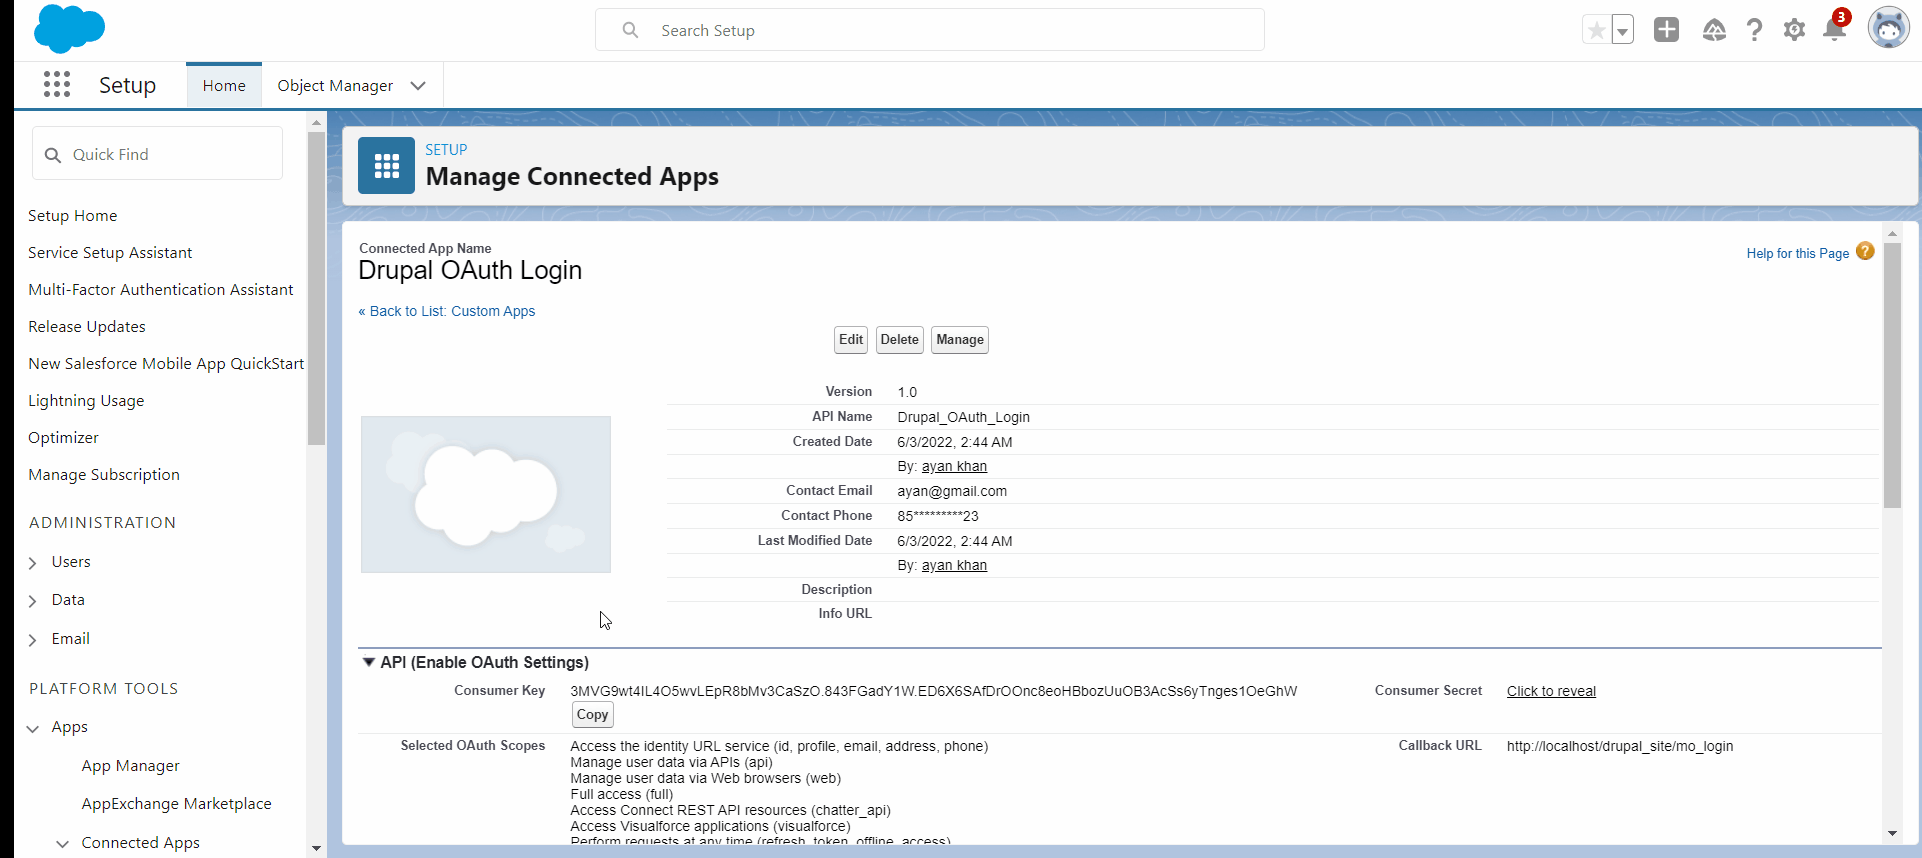
Task: Expand the Users tree section
Action: 33,563
